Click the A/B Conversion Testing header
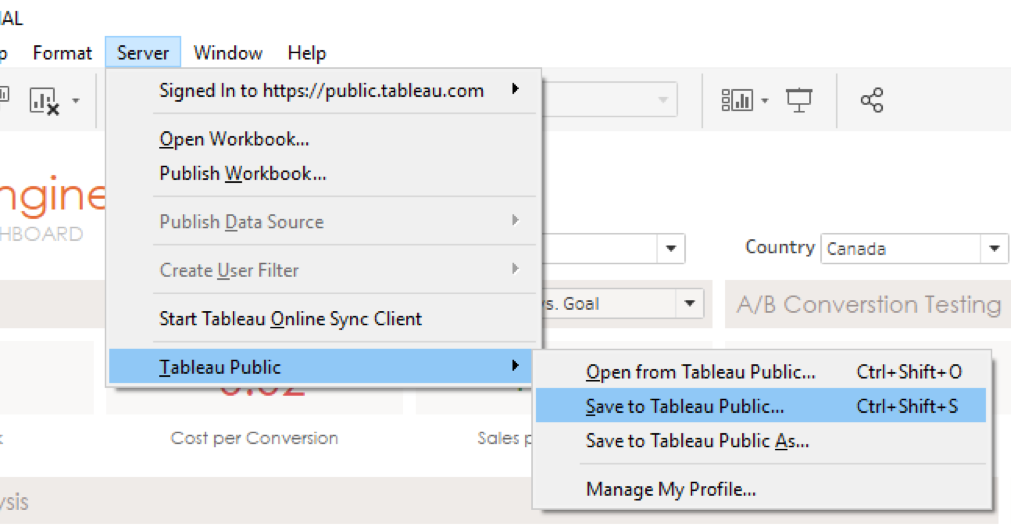 click(869, 304)
